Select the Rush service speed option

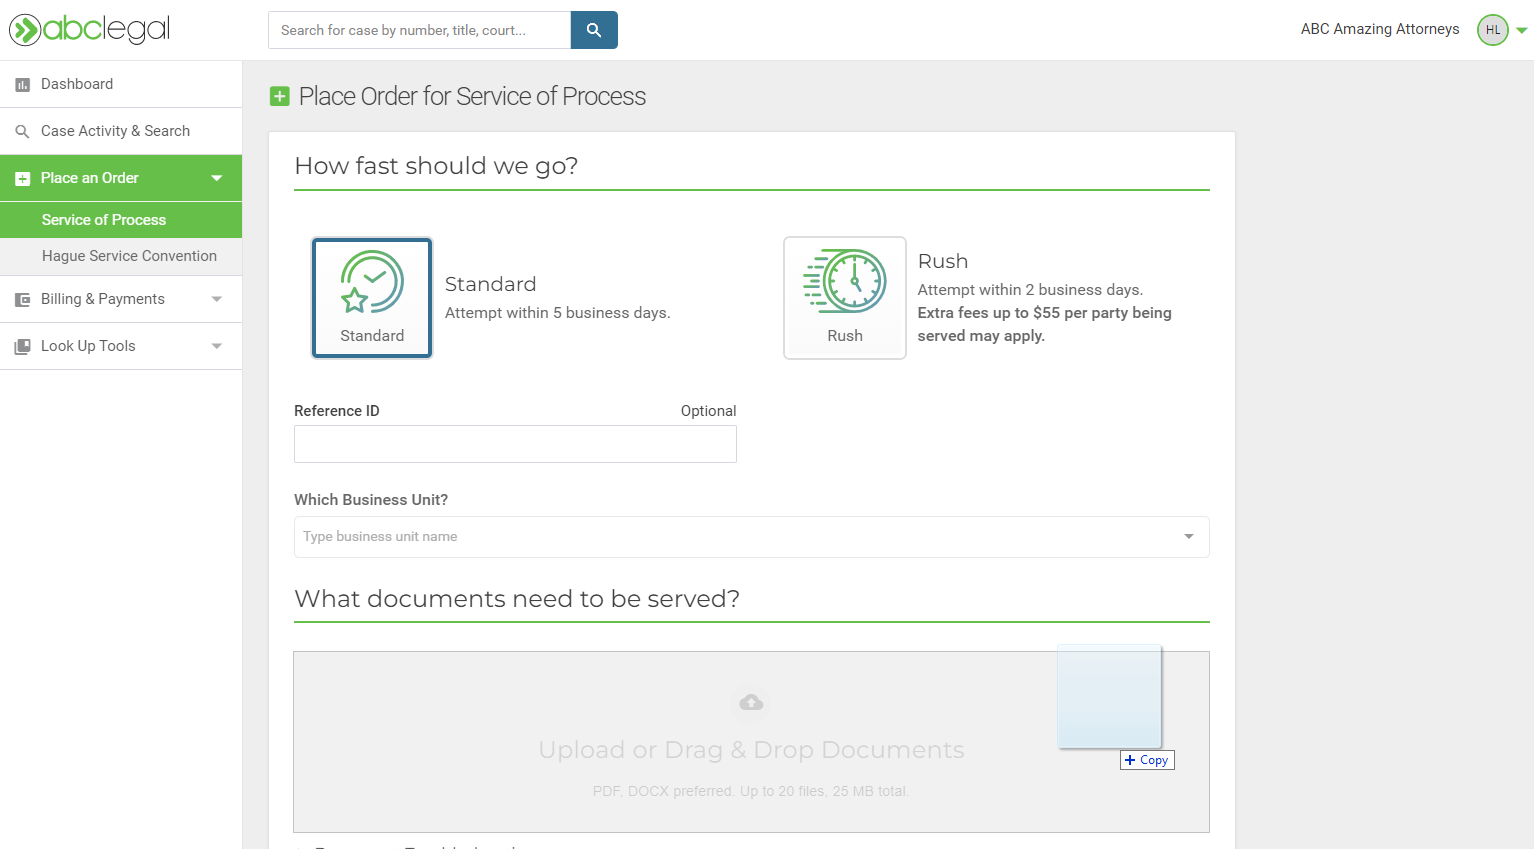pos(844,298)
